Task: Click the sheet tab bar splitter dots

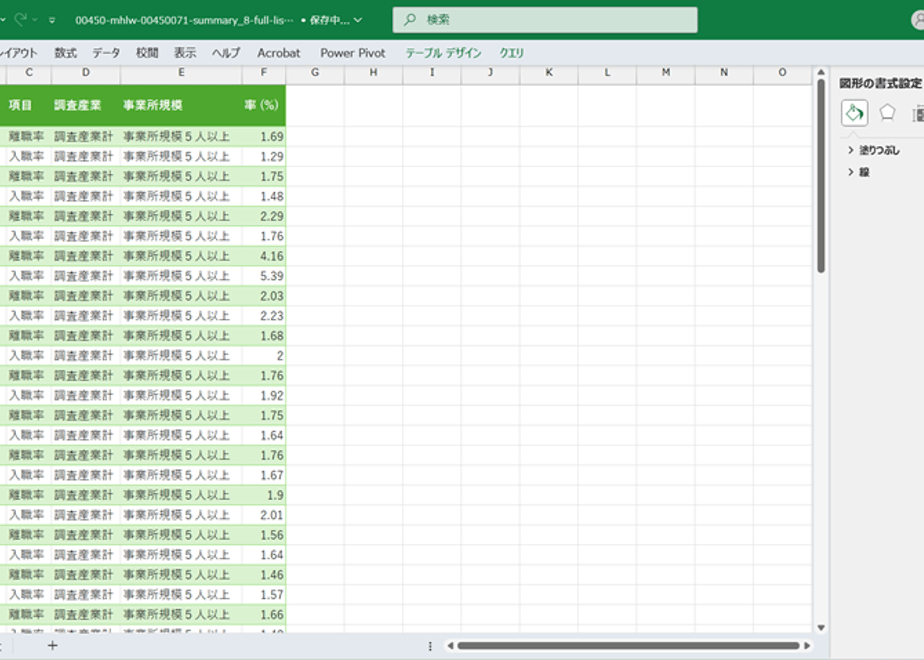Action: (430, 646)
